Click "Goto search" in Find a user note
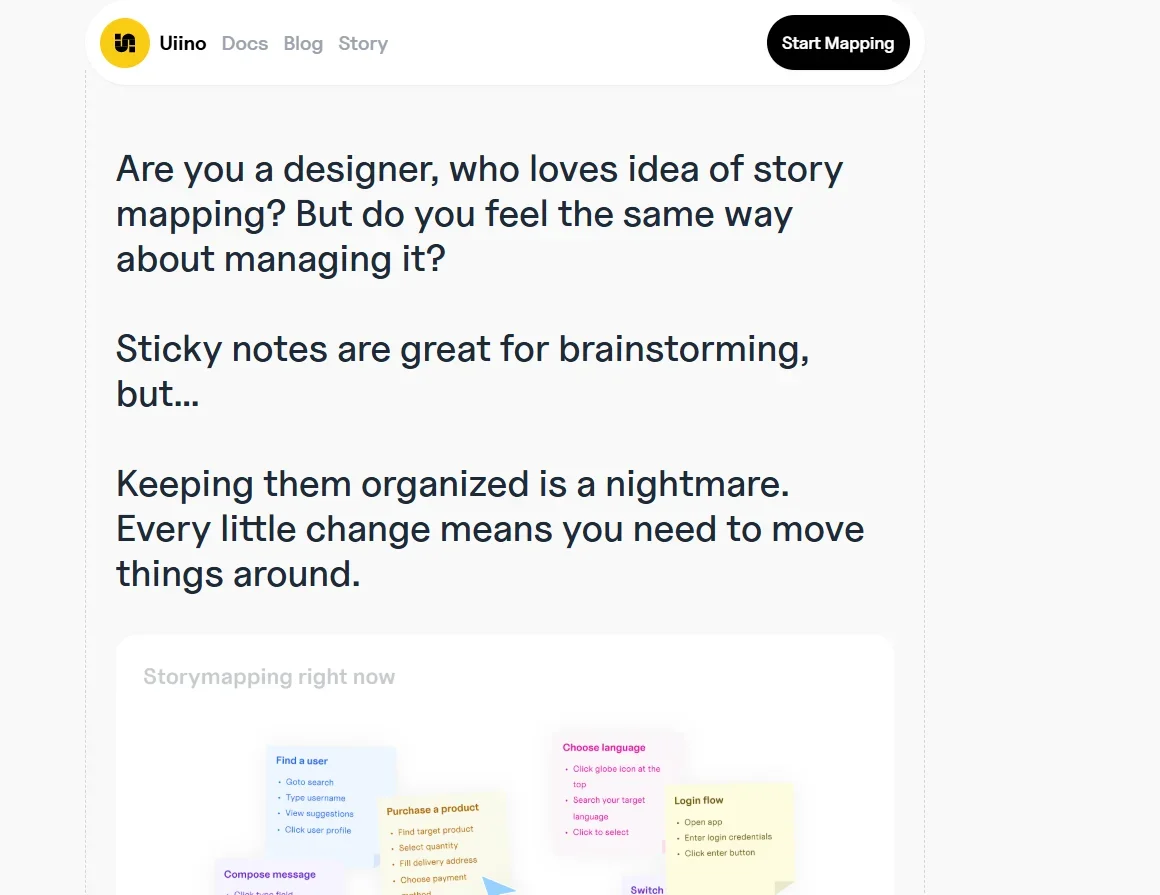 [310, 782]
